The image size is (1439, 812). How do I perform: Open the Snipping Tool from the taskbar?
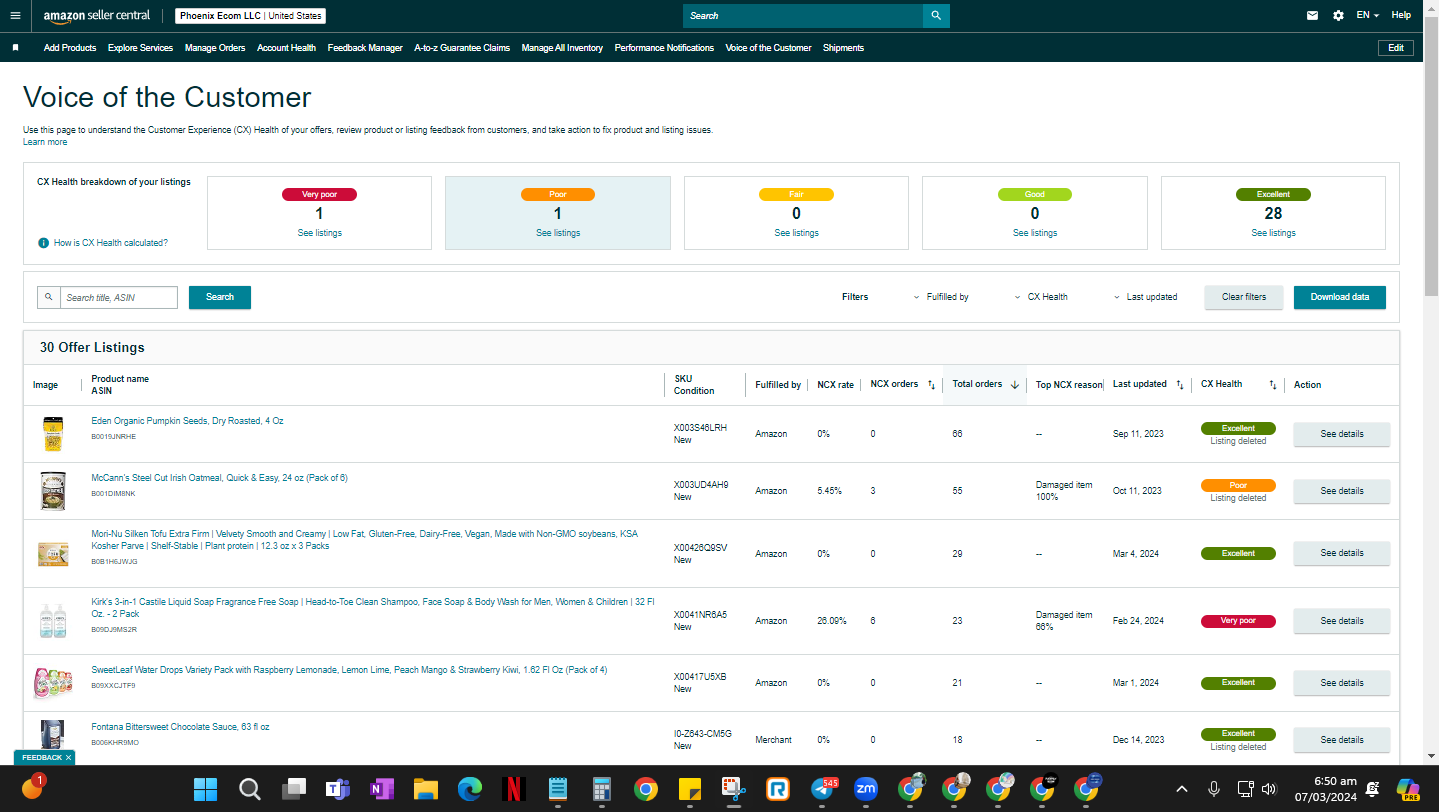pyautogui.click(x=734, y=789)
